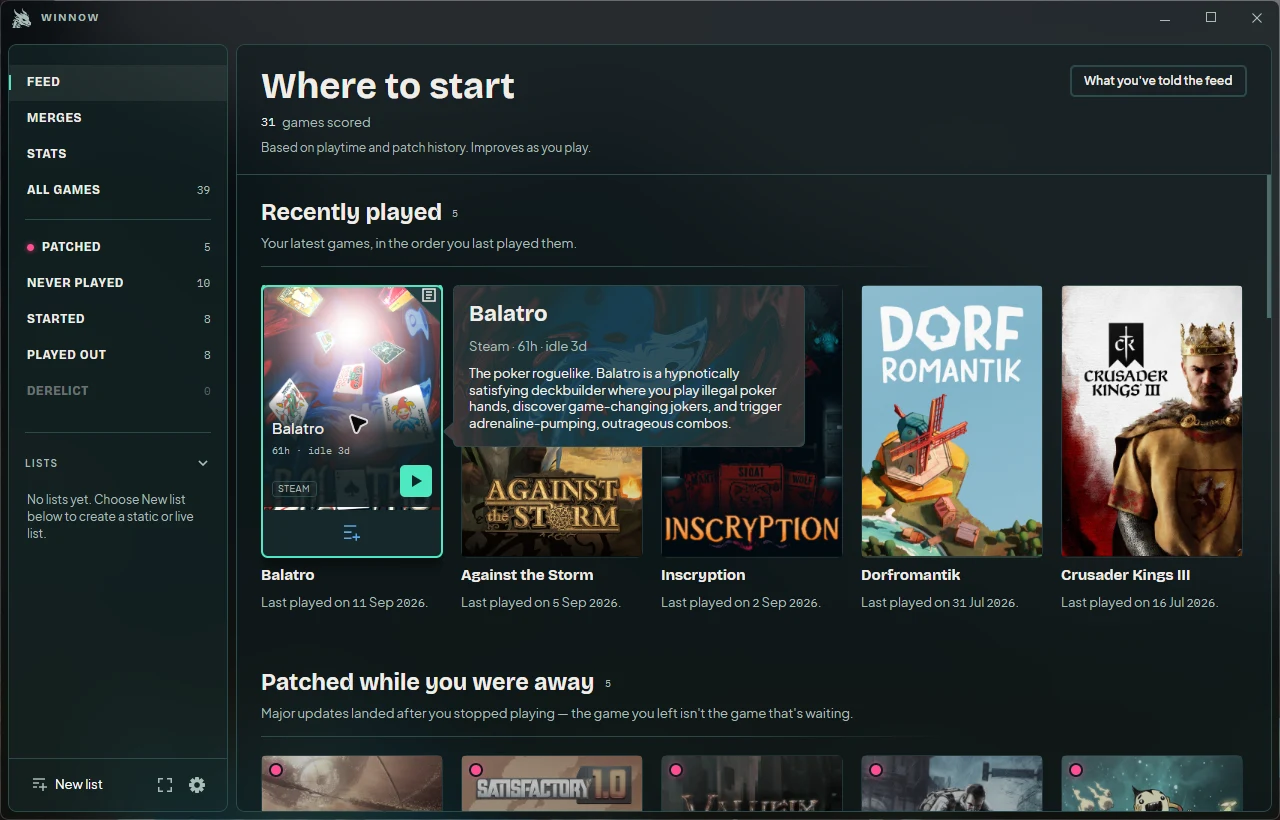The width and height of the screenshot is (1280, 820).
Task: Open the Dorfromantik cover art
Action: (952, 421)
